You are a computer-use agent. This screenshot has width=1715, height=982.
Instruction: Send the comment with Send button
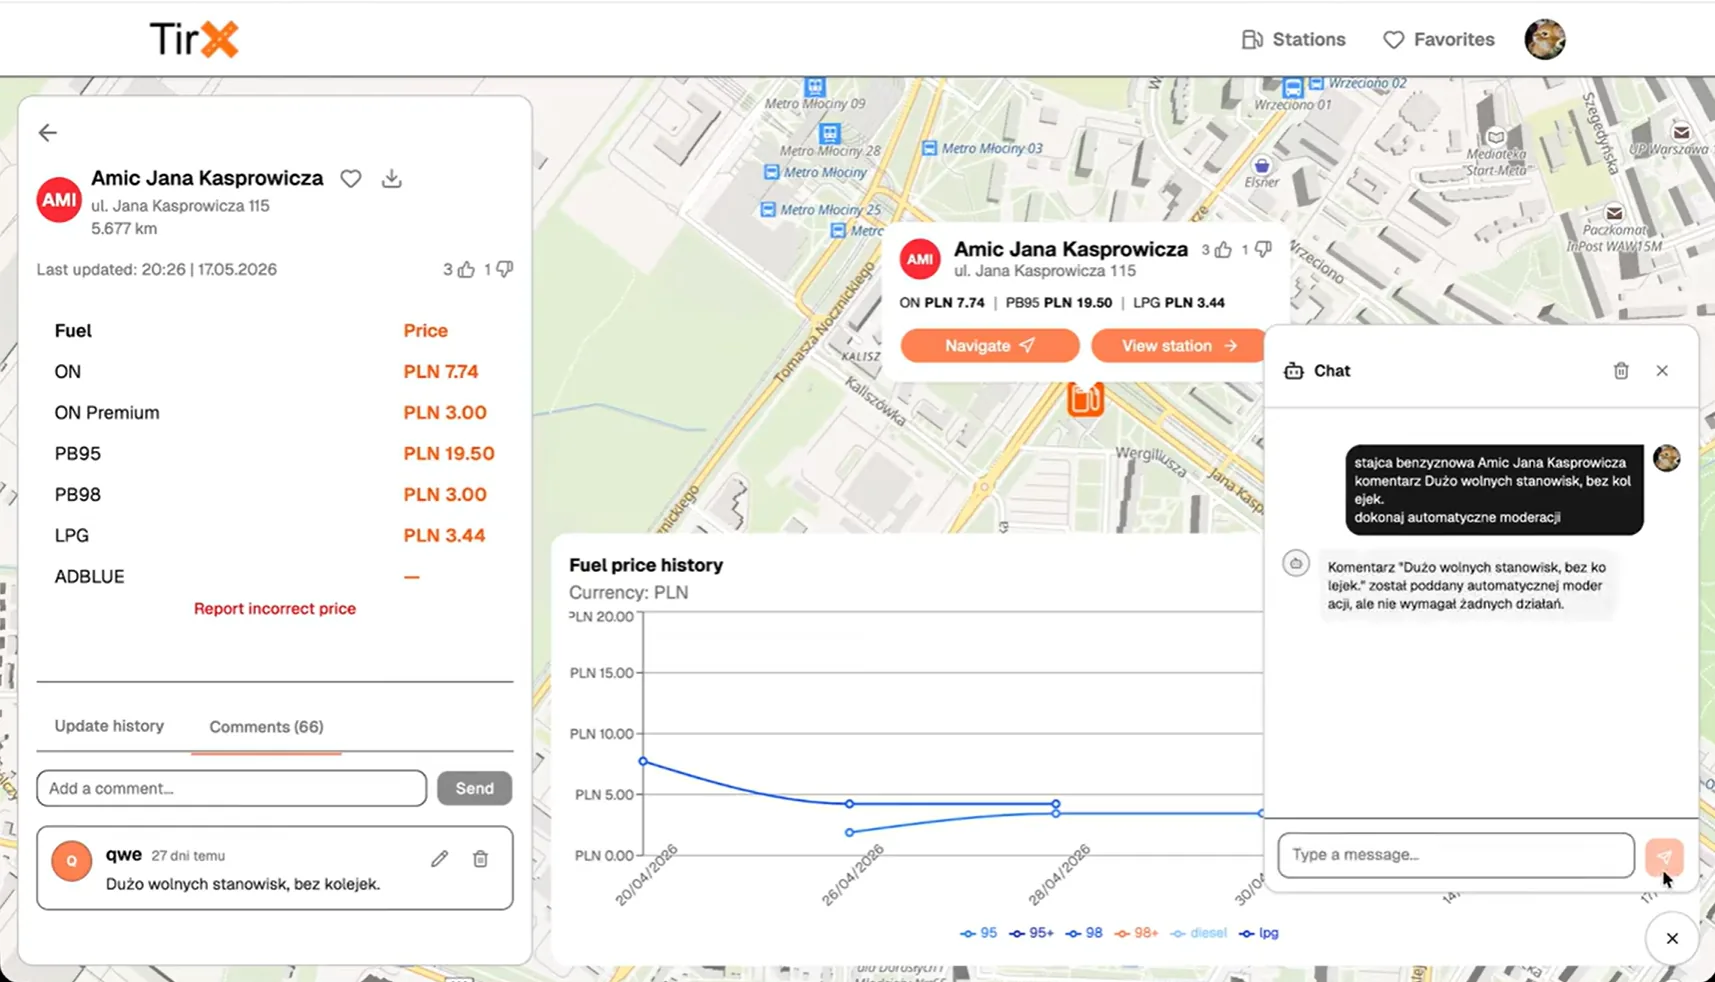point(474,788)
